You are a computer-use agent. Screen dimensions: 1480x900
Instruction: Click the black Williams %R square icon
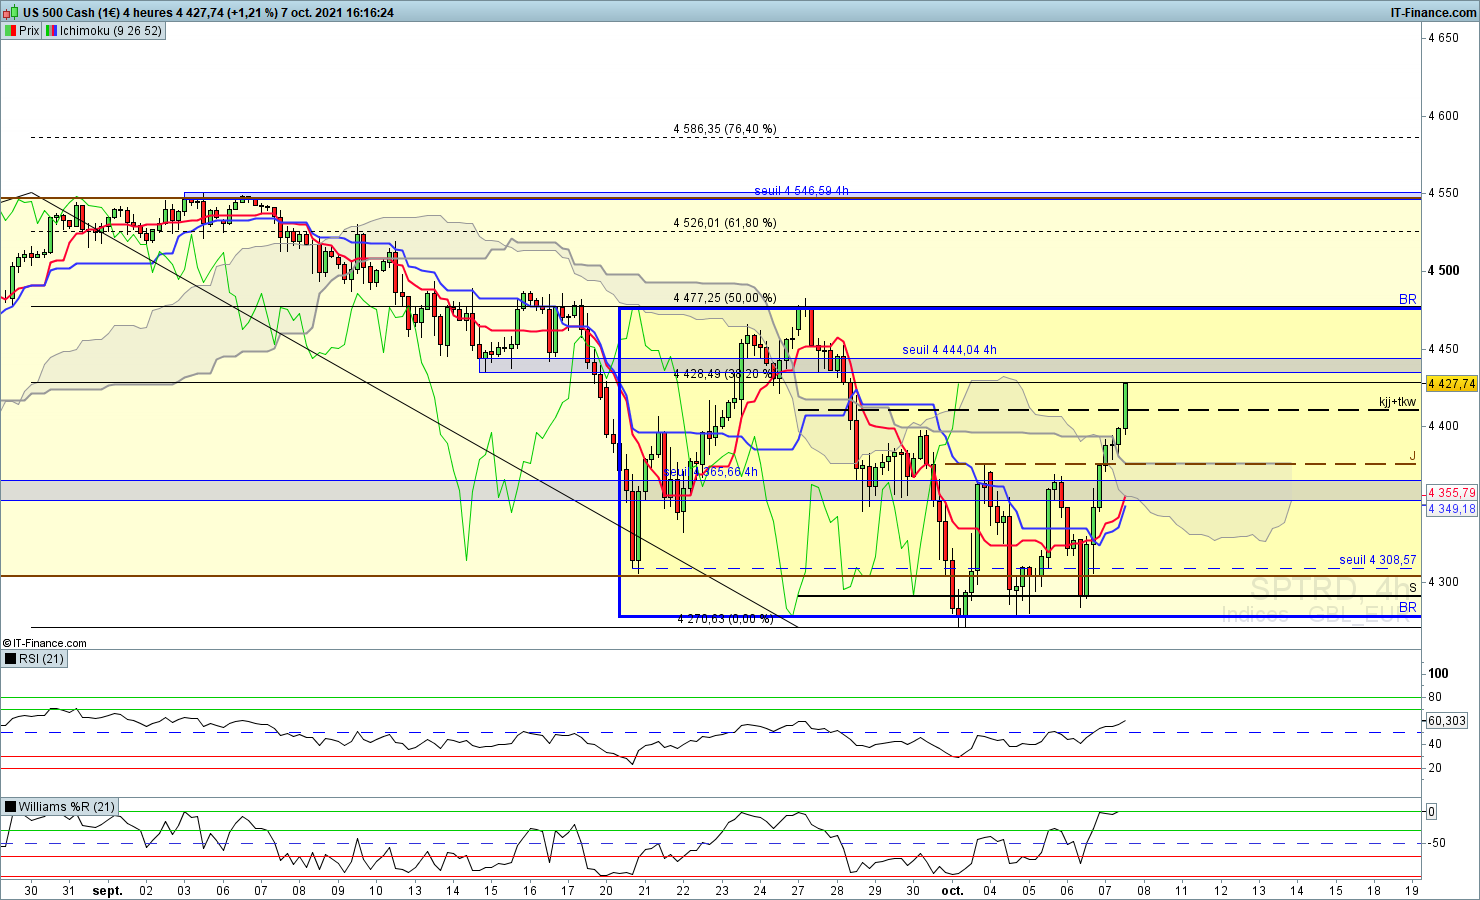(10, 807)
